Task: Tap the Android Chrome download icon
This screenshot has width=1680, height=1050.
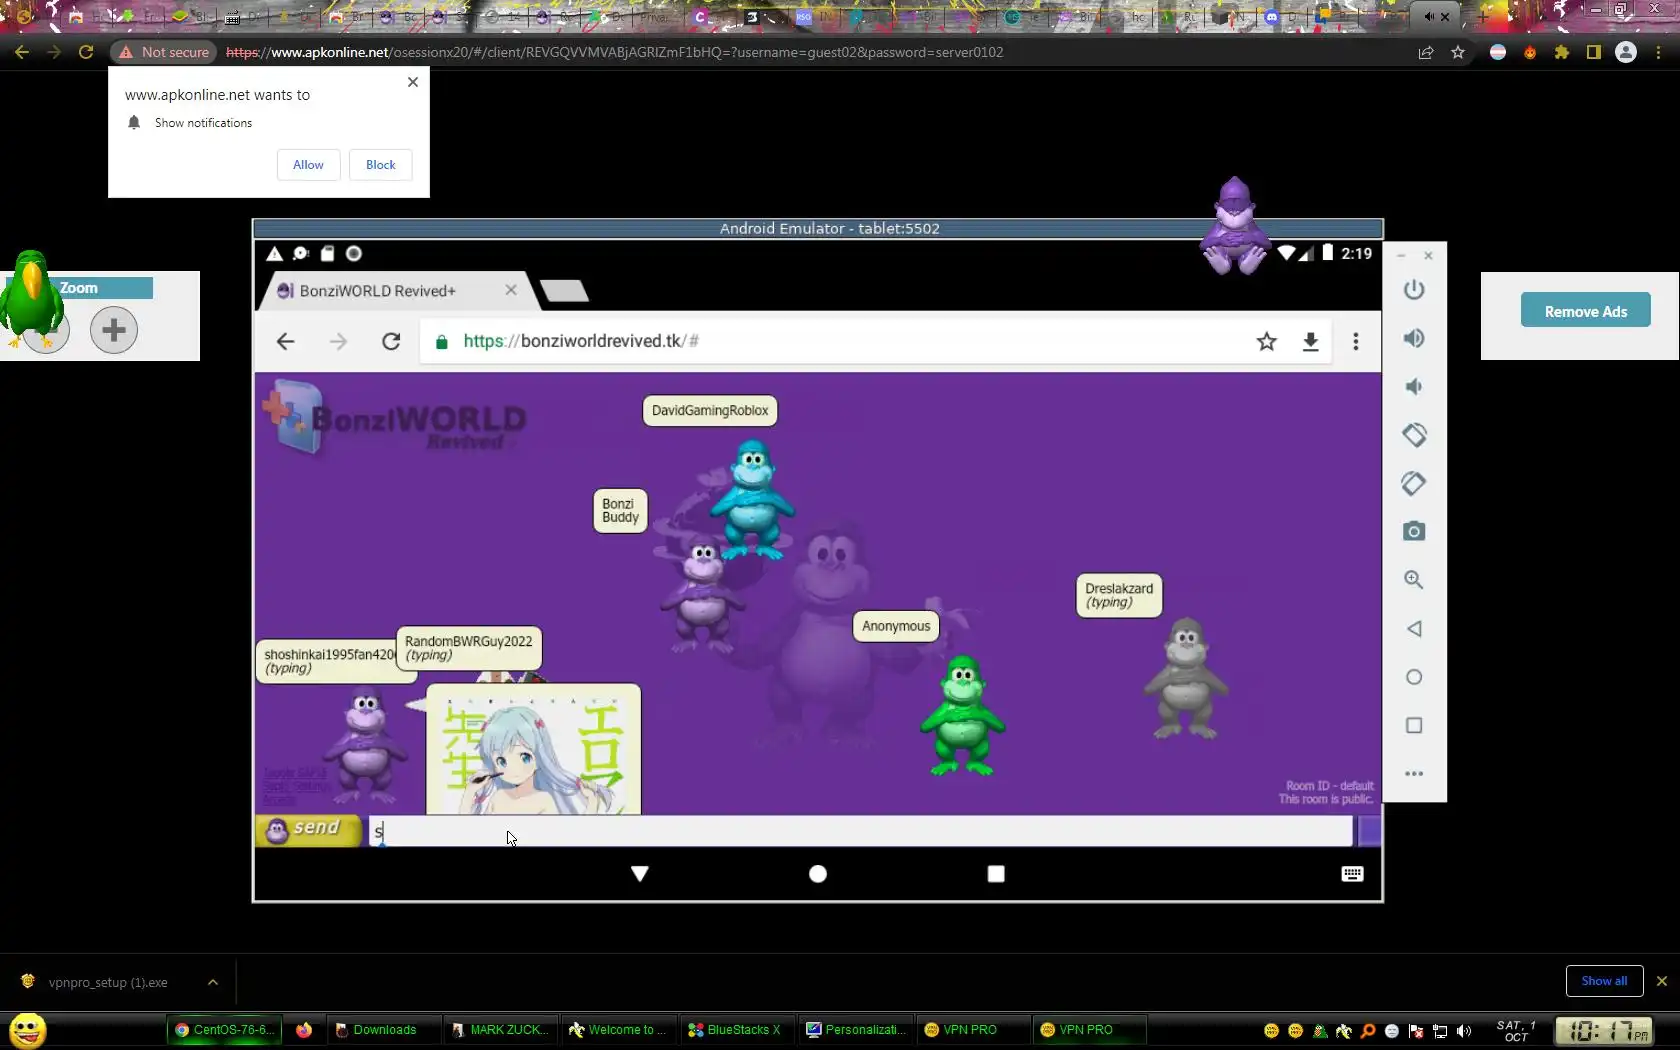Action: coord(1310,342)
